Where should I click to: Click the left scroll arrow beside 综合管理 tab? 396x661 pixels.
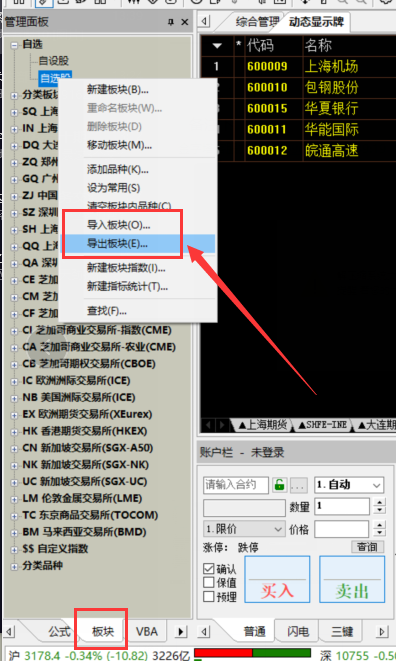205,21
